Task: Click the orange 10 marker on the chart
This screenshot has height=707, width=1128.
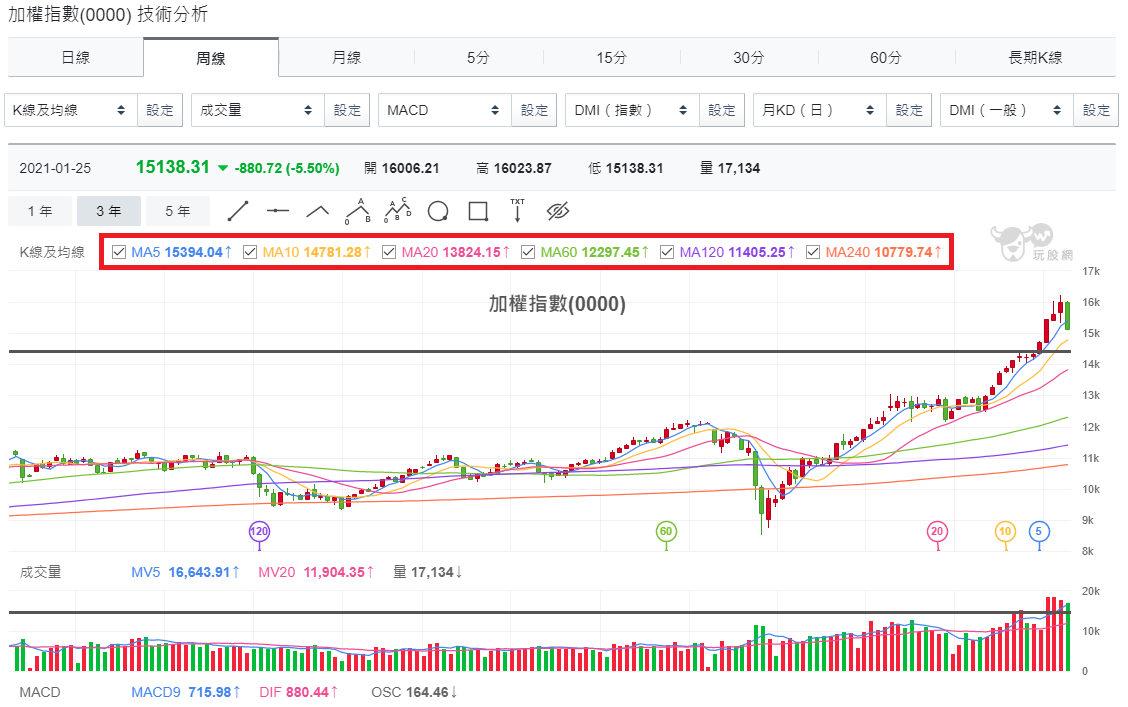Action: tap(1005, 532)
